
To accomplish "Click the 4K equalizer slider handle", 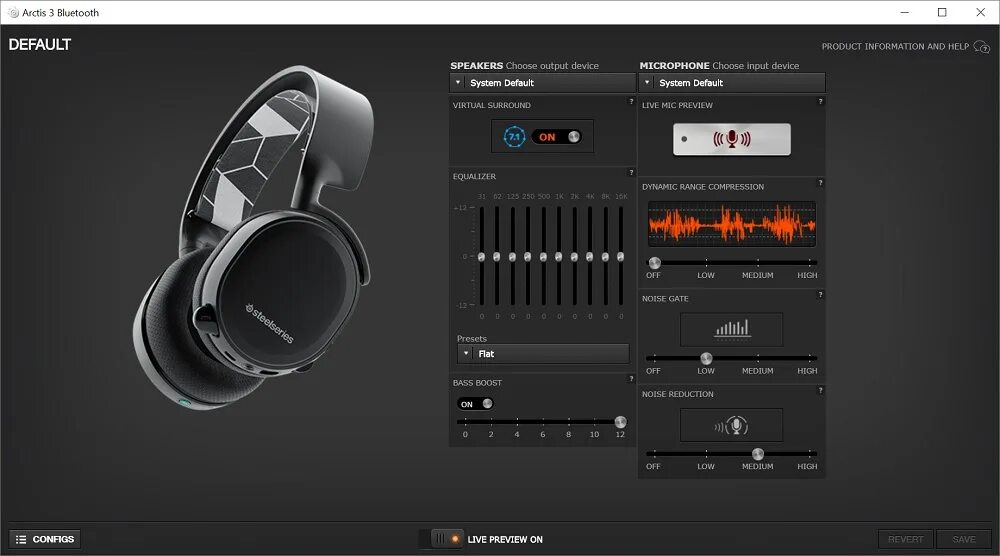I will 589,257.
